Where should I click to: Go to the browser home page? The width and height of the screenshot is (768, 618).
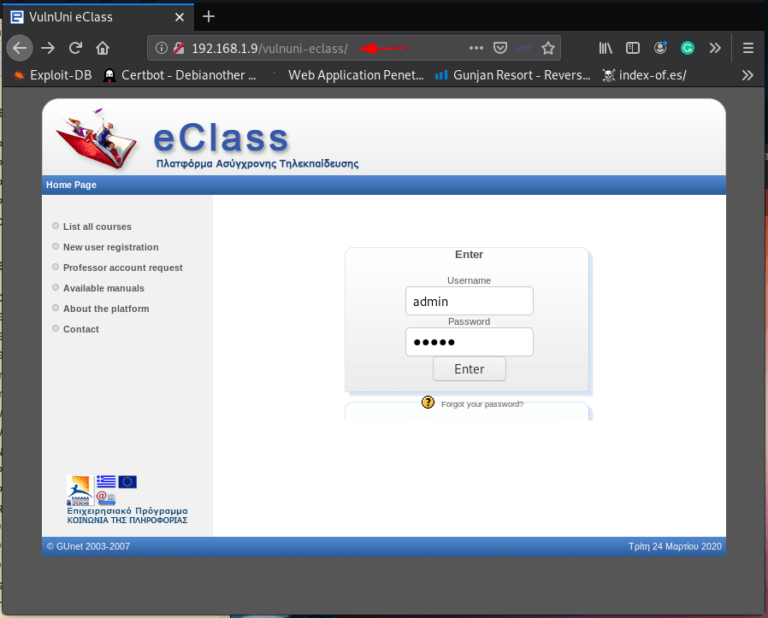point(103,48)
